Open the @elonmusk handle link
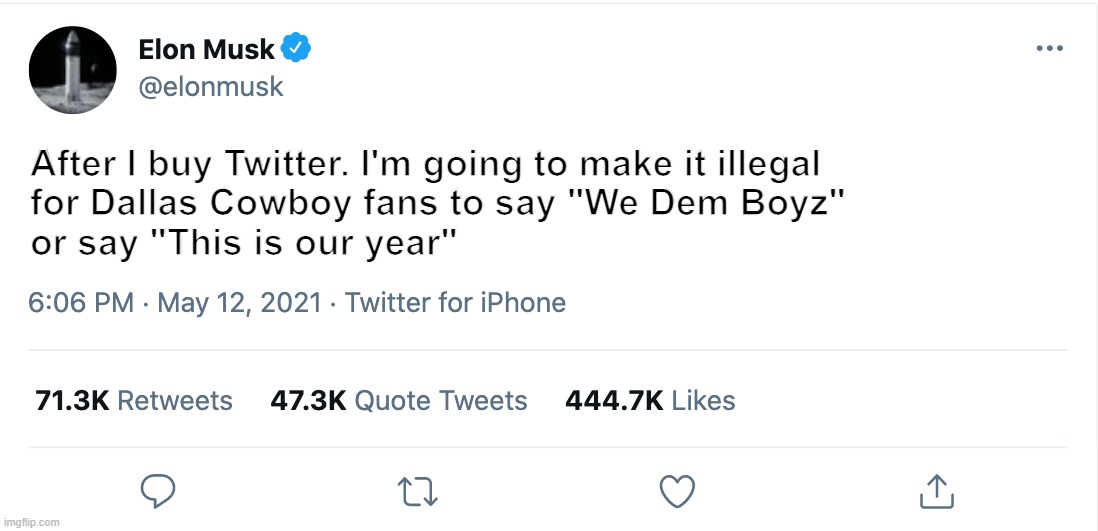1098x531 pixels. 210,87
